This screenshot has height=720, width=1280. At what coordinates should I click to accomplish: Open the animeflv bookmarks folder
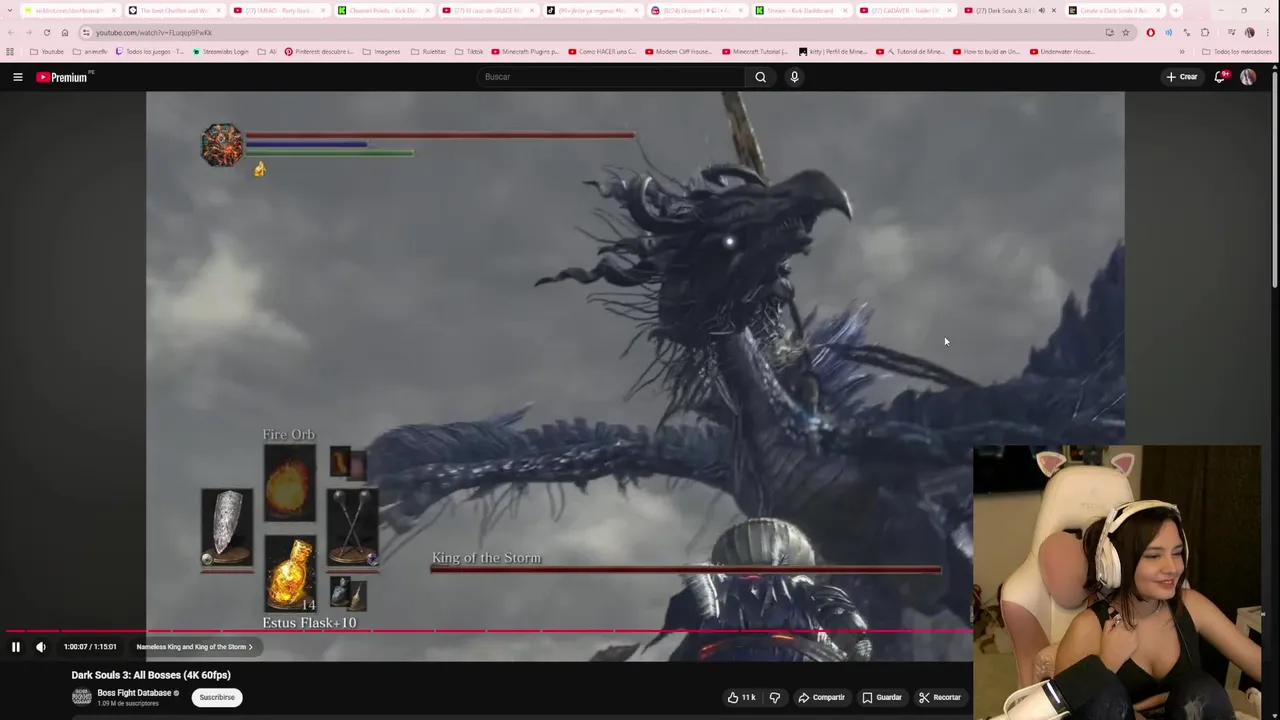coord(90,51)
